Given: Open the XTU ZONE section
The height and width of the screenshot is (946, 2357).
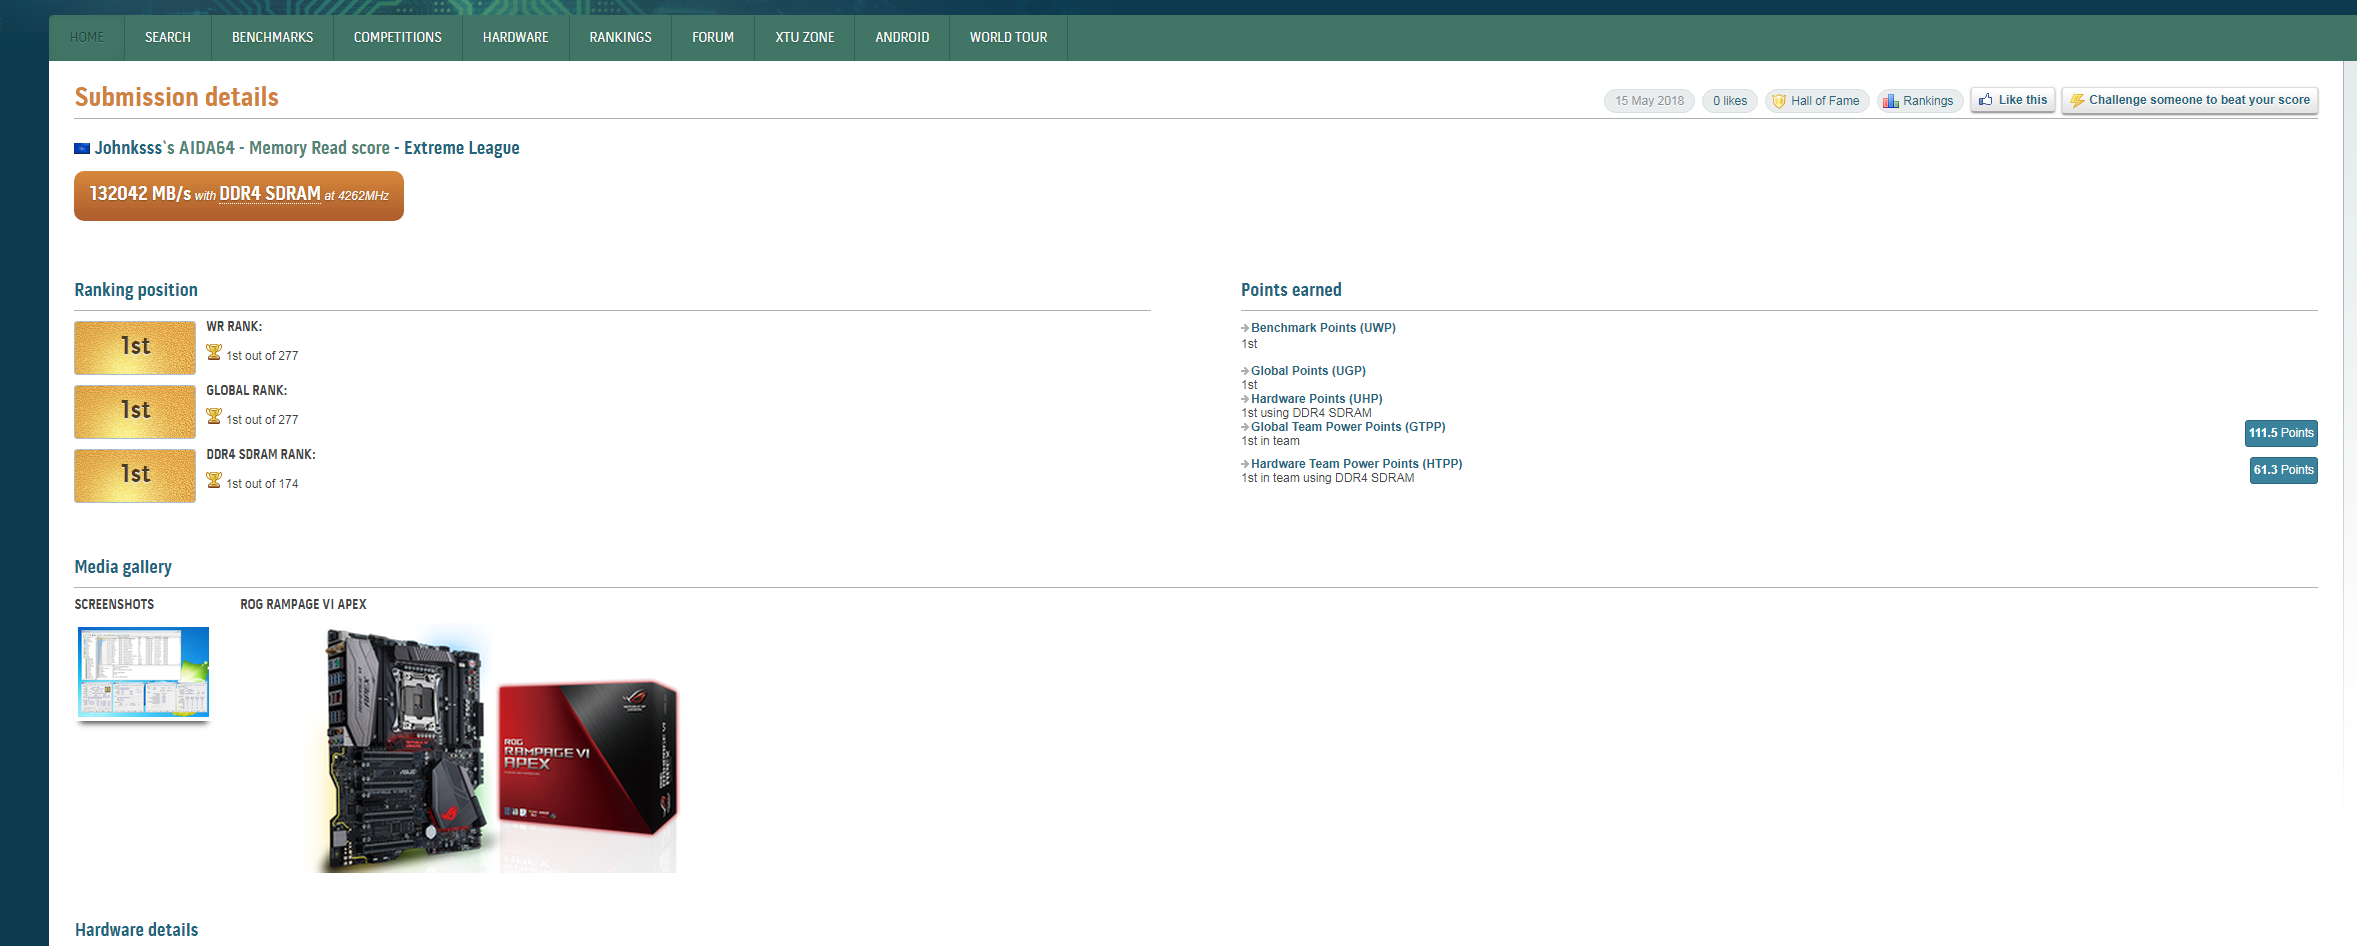Looking at the screenshot, I should (x=804, y=37).
